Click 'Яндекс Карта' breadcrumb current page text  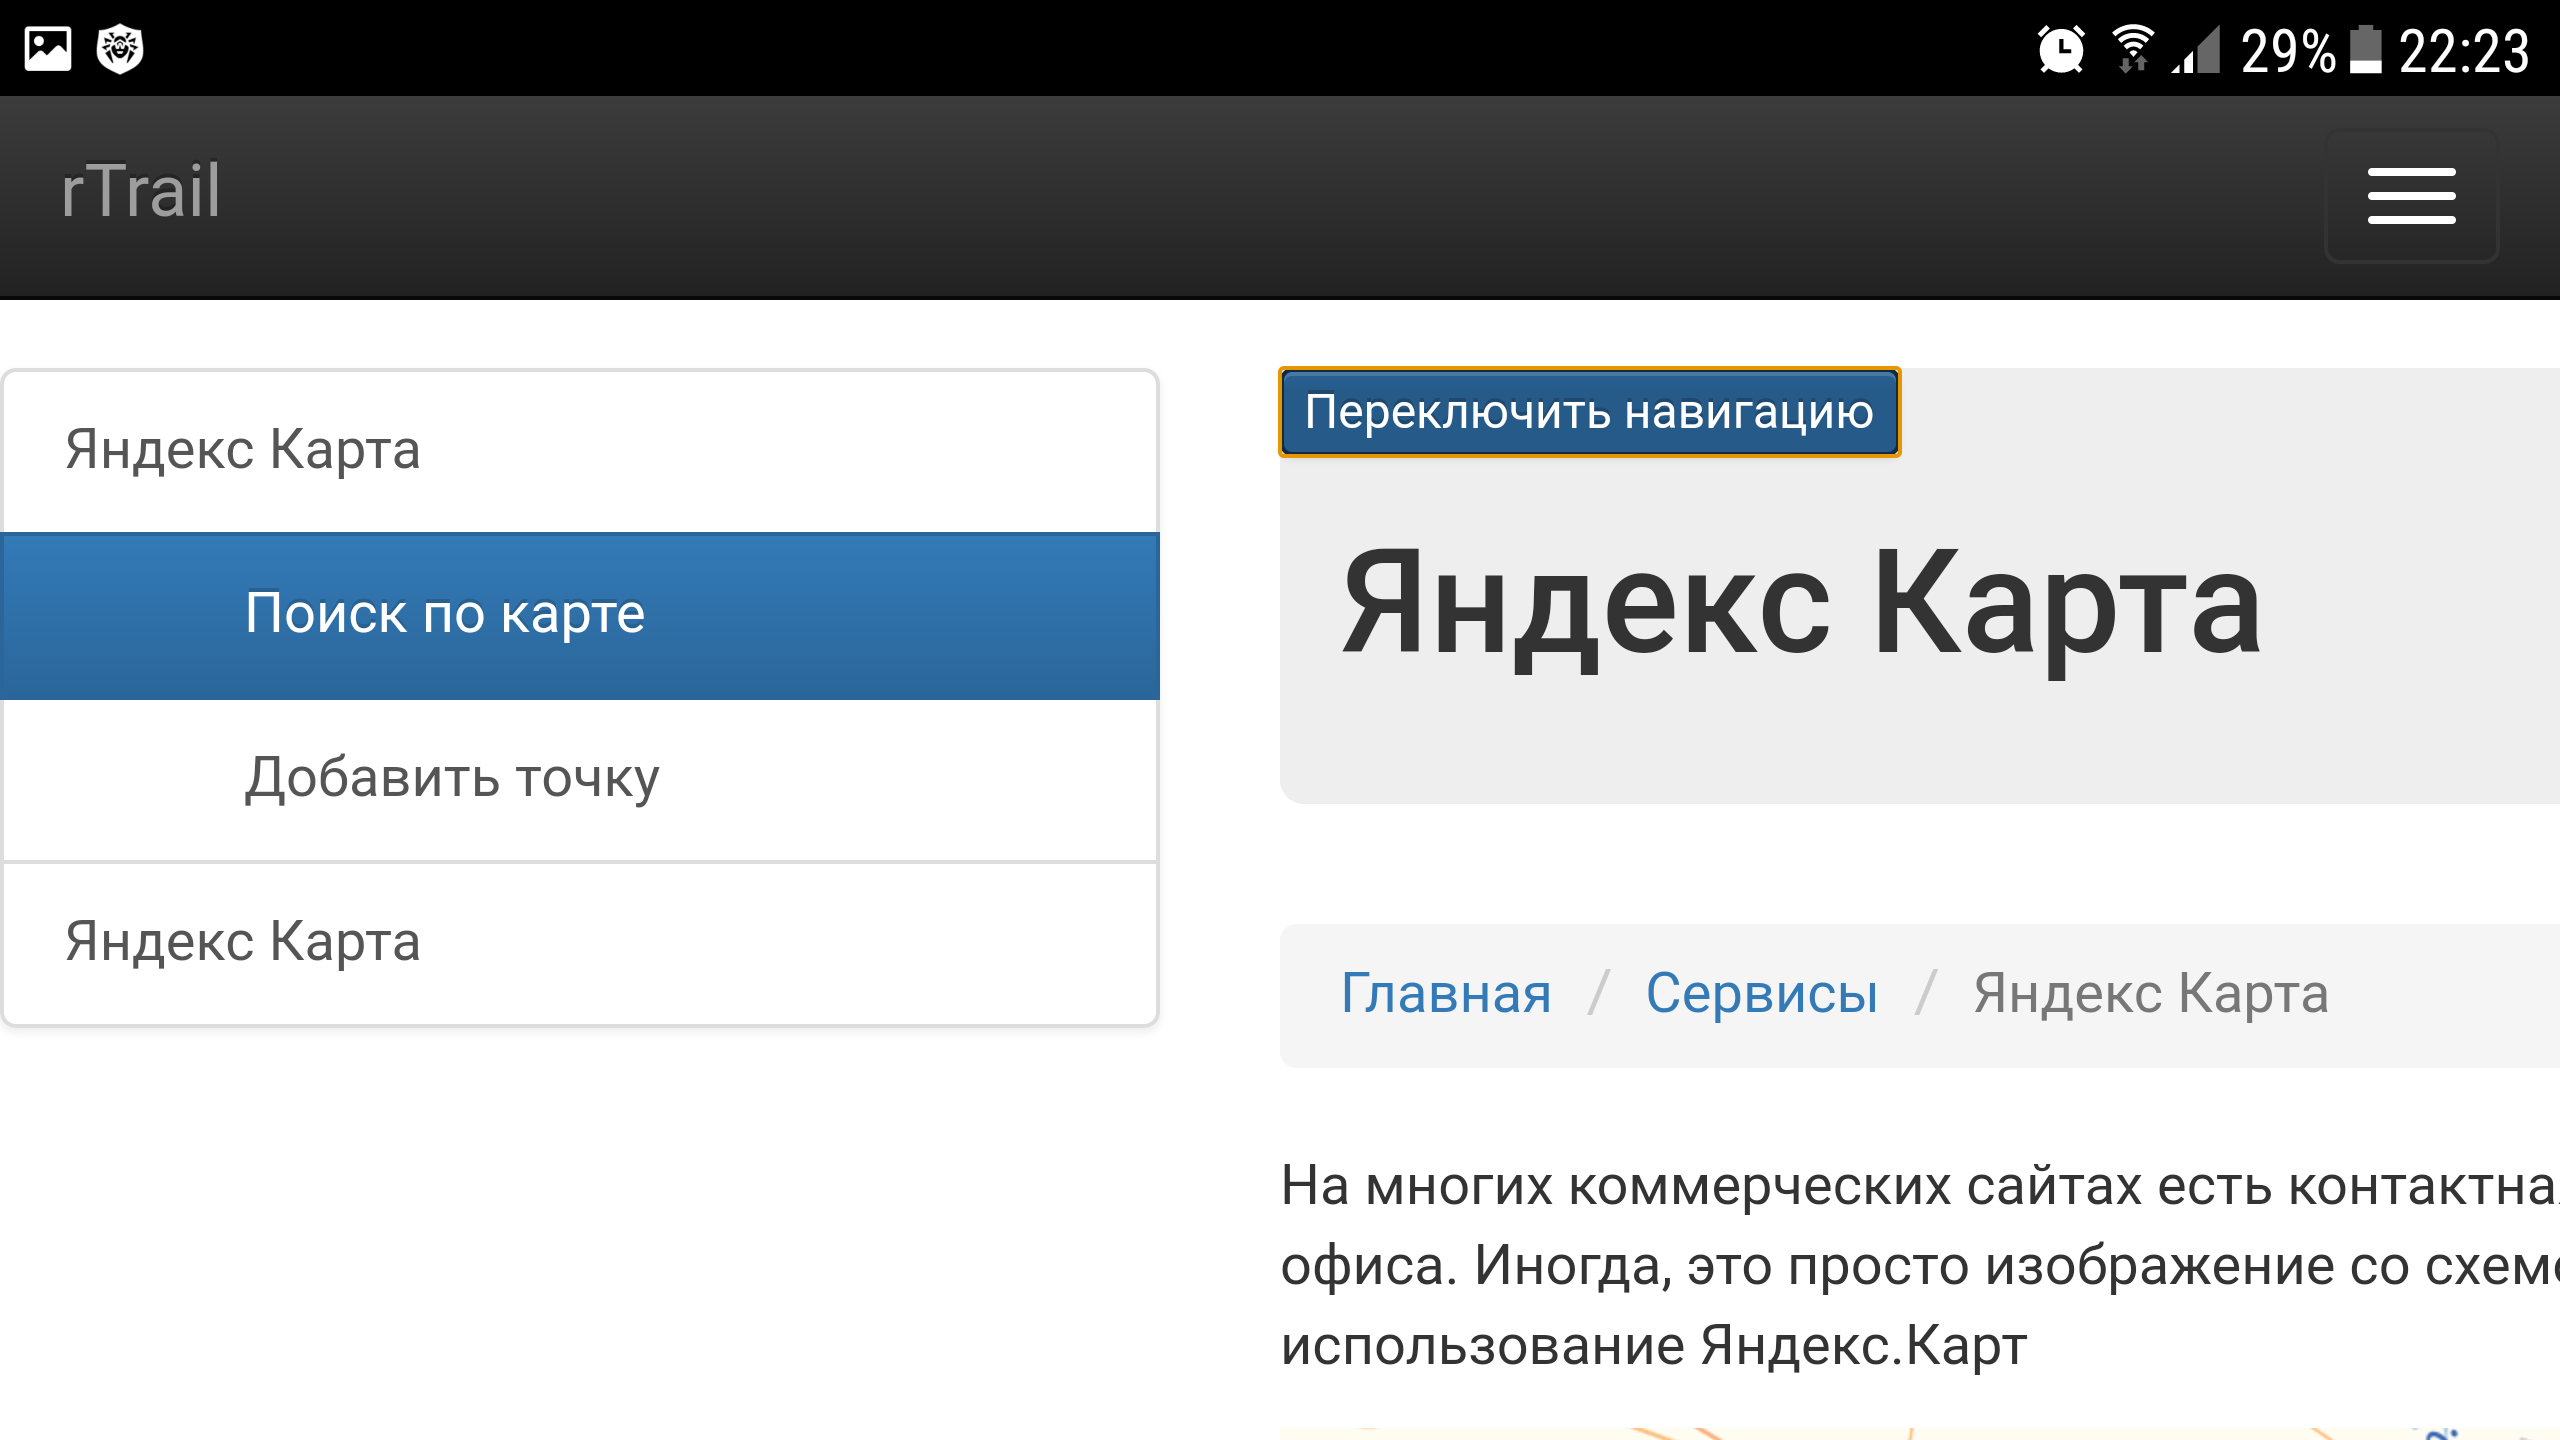(x=2151, y=994)
